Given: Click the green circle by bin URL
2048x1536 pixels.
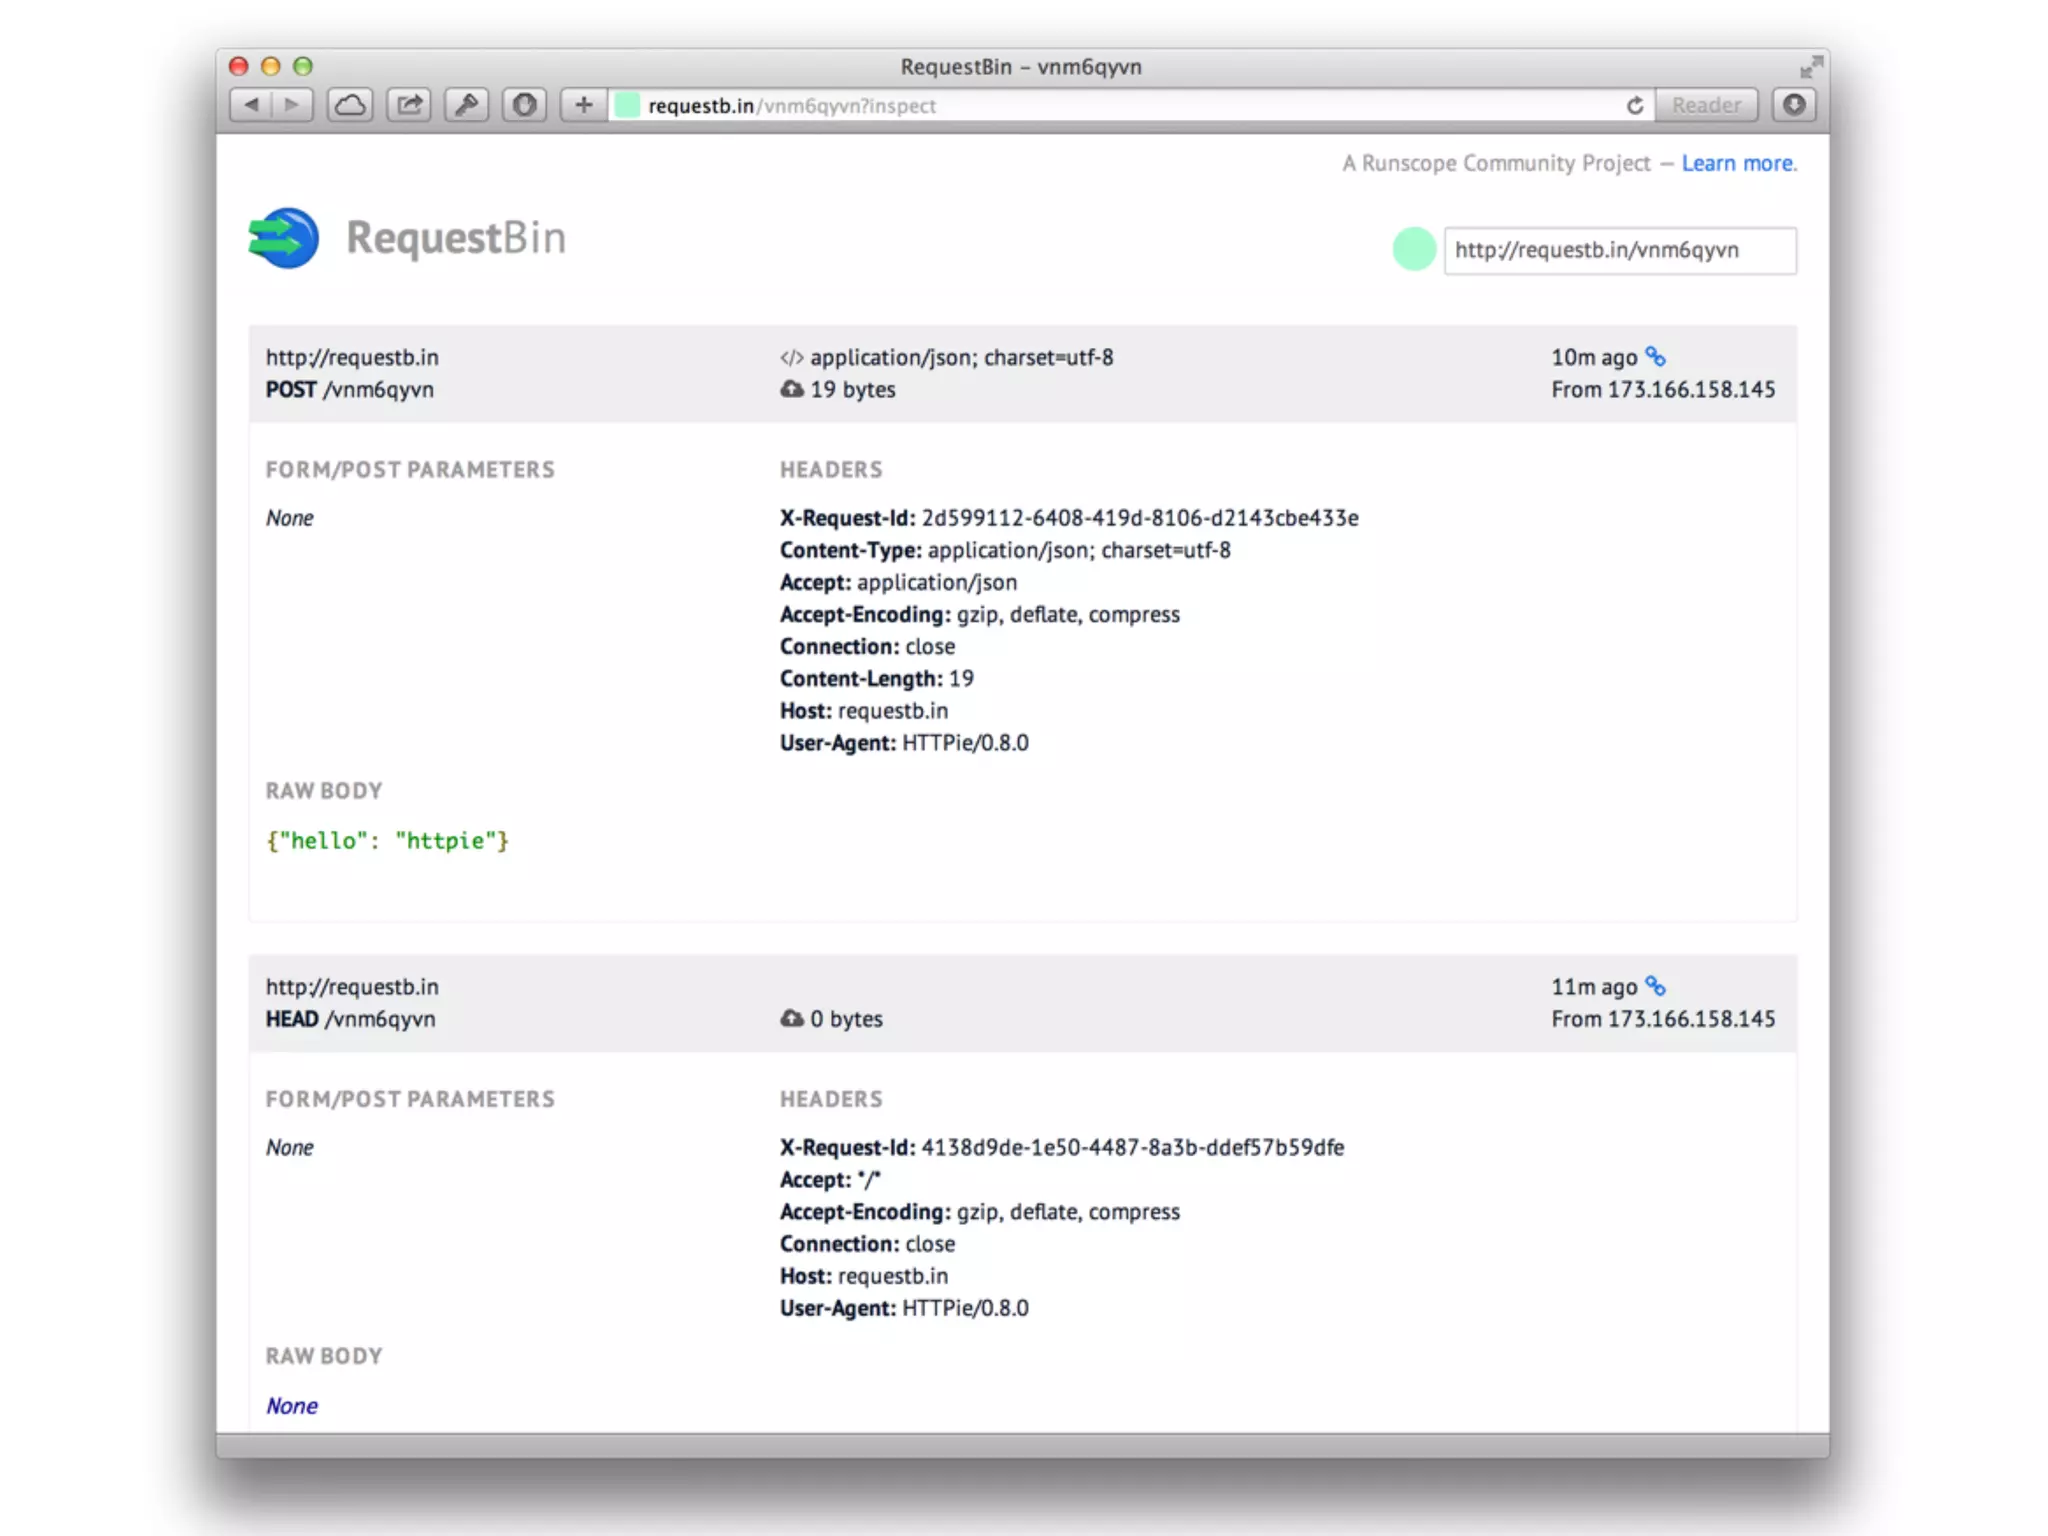Looking at the screenshot, I should pos(1414,250).
